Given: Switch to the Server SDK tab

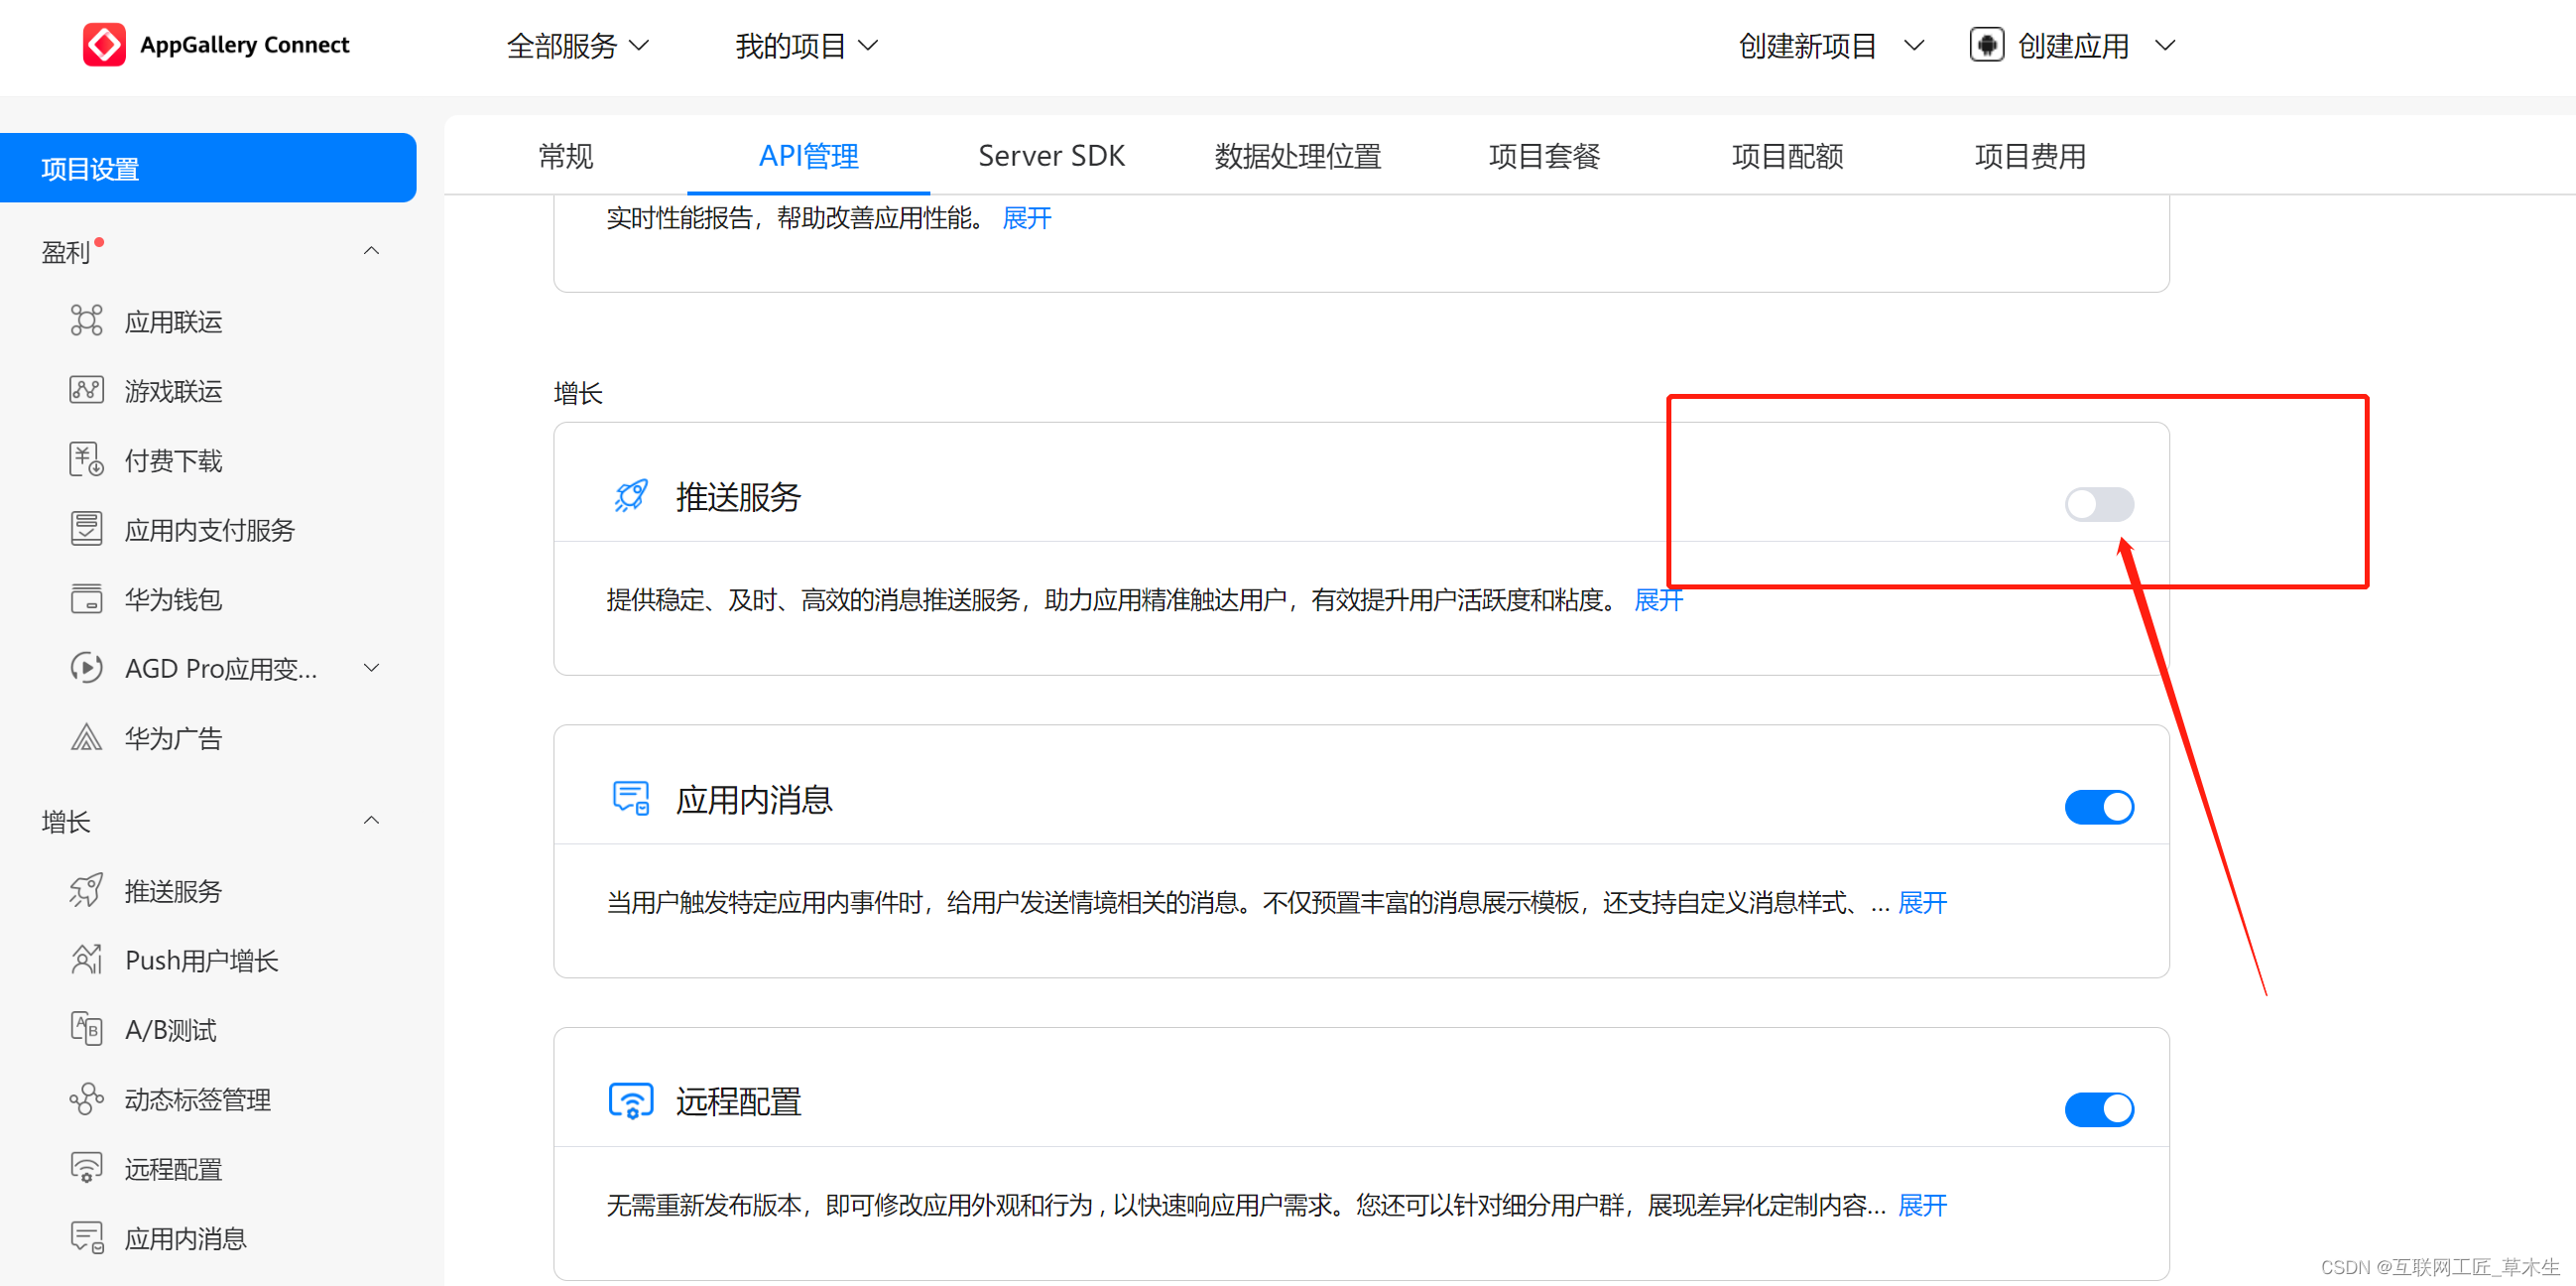Looking at the screenshot, I should coord(1051,156).
